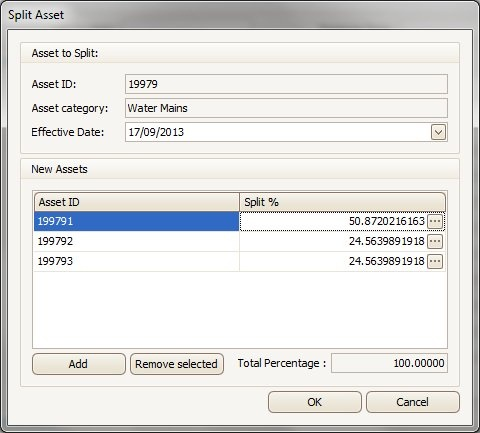The width and height of the screenshot is (480, 433).
Task: Click the Asset category field Water Mains
Action: (x=286, y=108)
